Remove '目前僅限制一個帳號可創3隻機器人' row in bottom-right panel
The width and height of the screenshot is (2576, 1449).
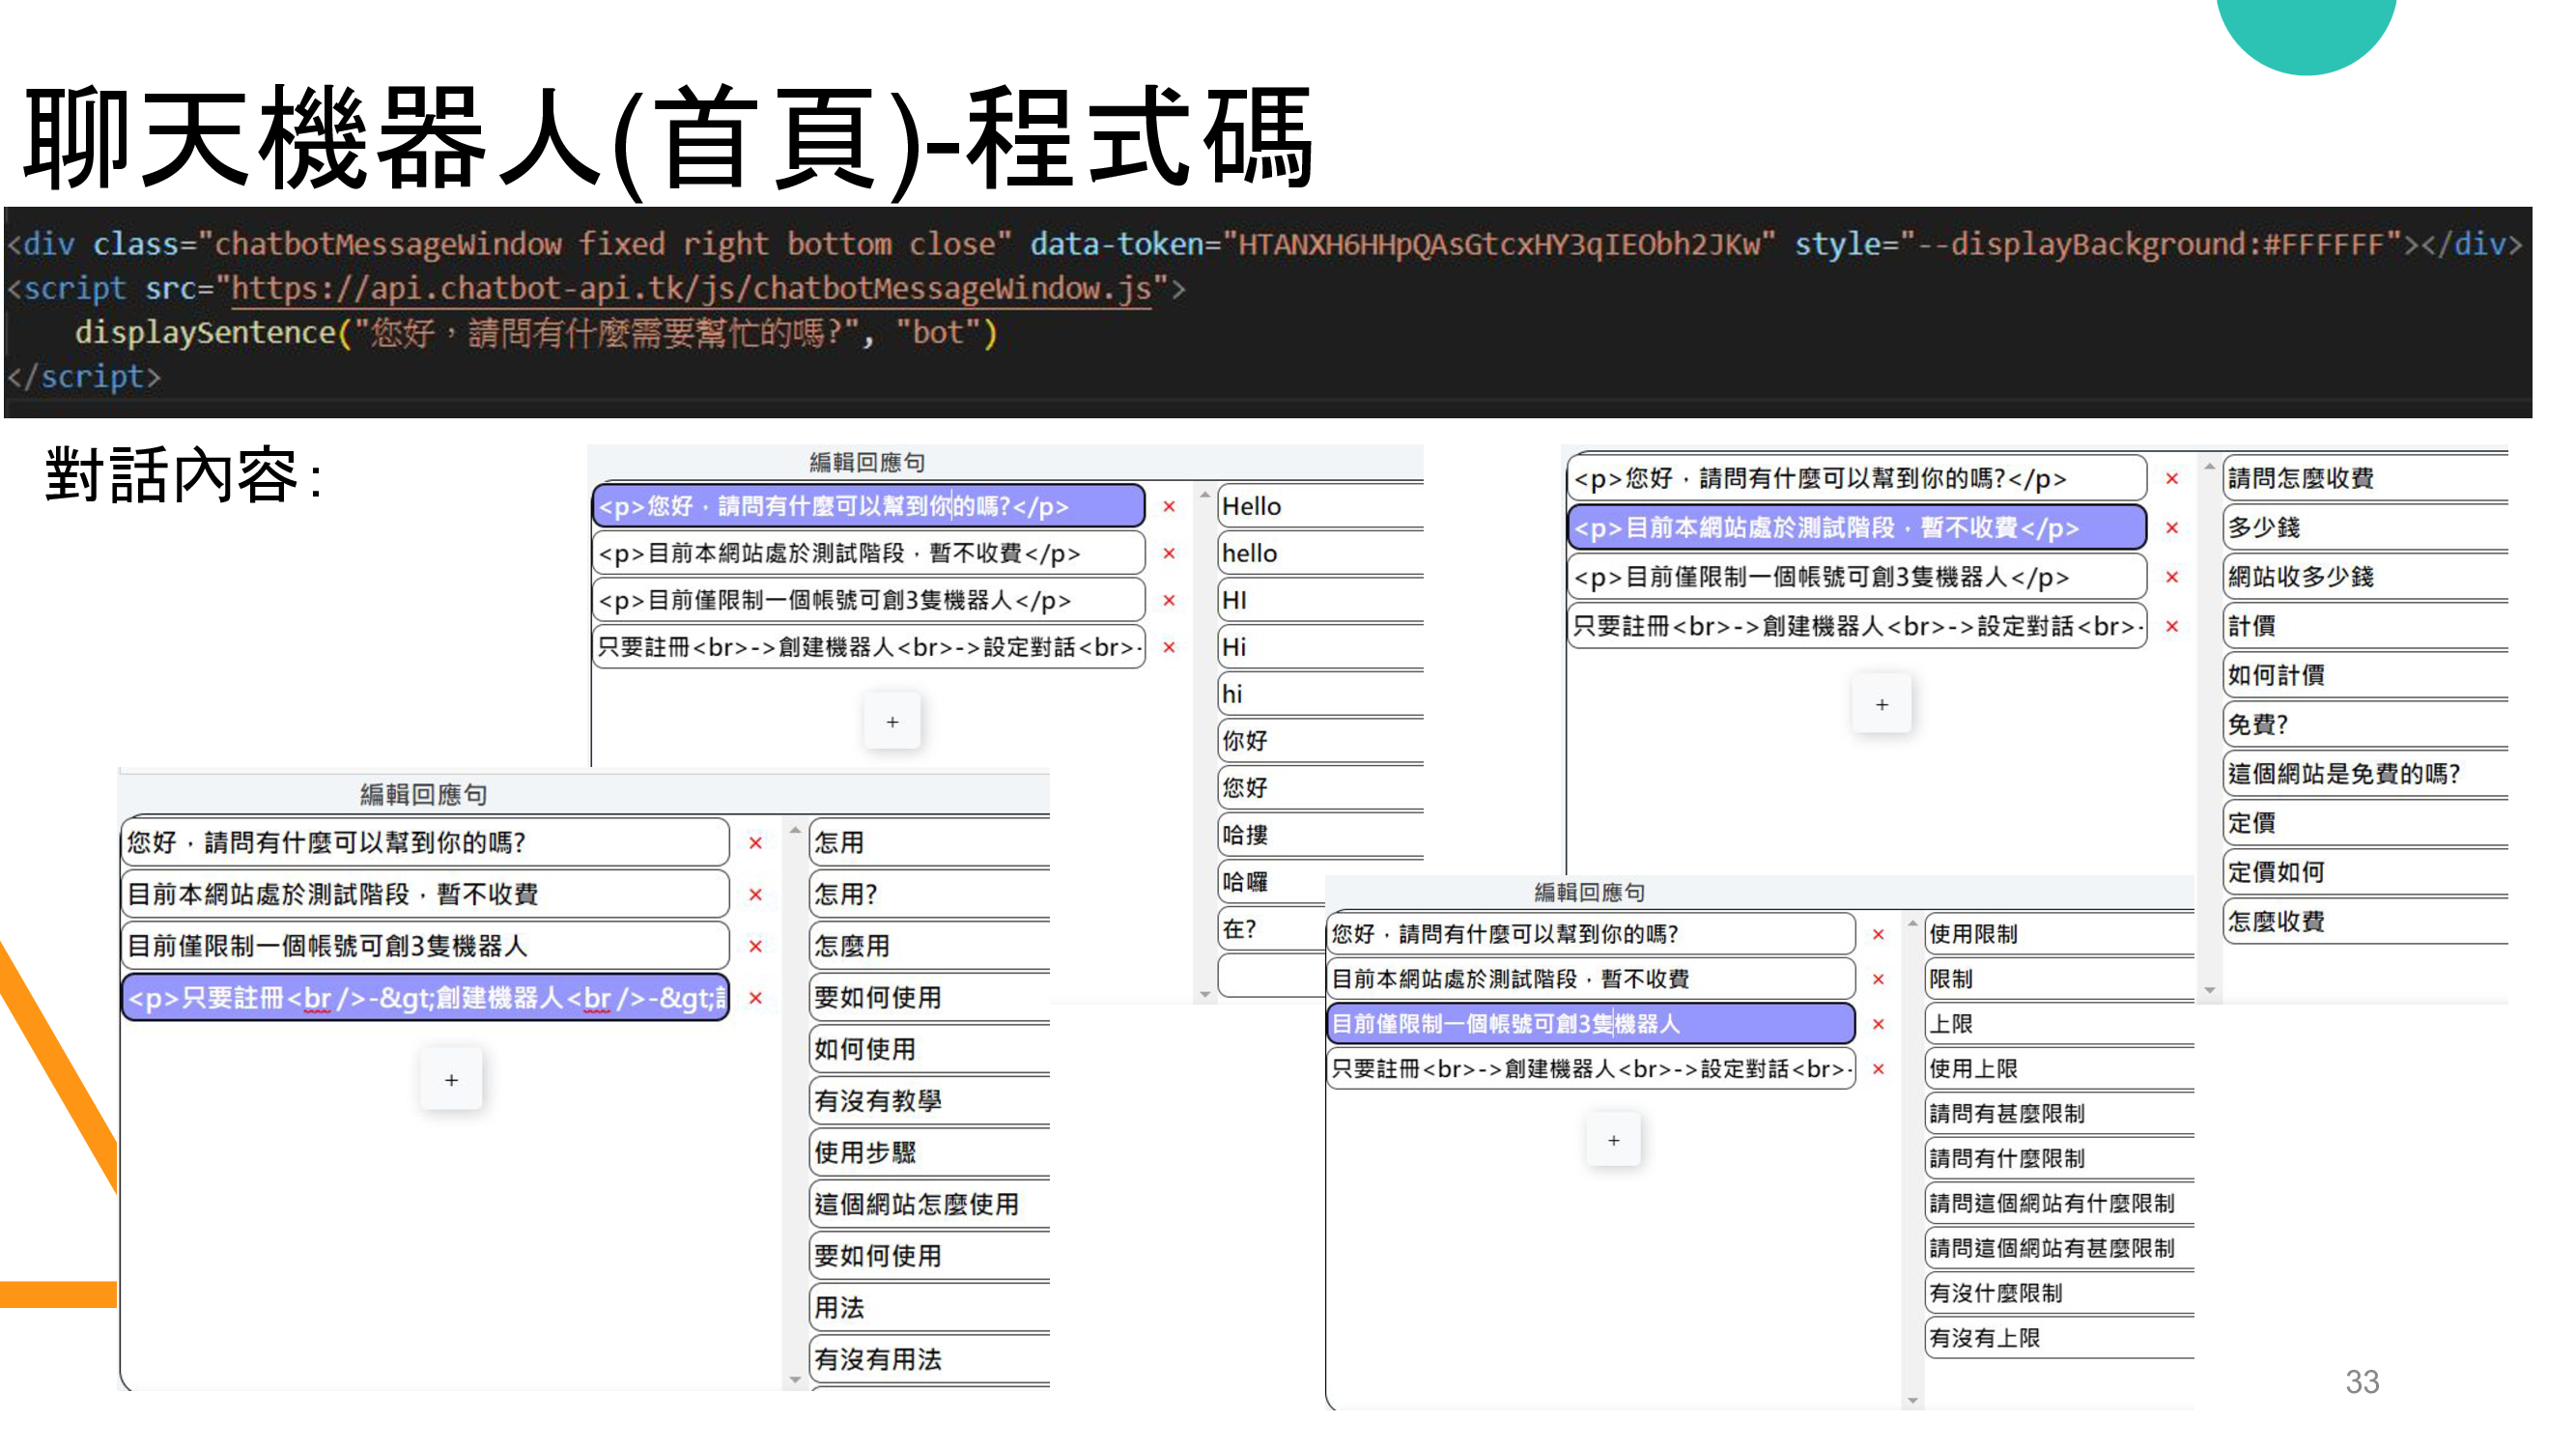tap(1879, 1025)
